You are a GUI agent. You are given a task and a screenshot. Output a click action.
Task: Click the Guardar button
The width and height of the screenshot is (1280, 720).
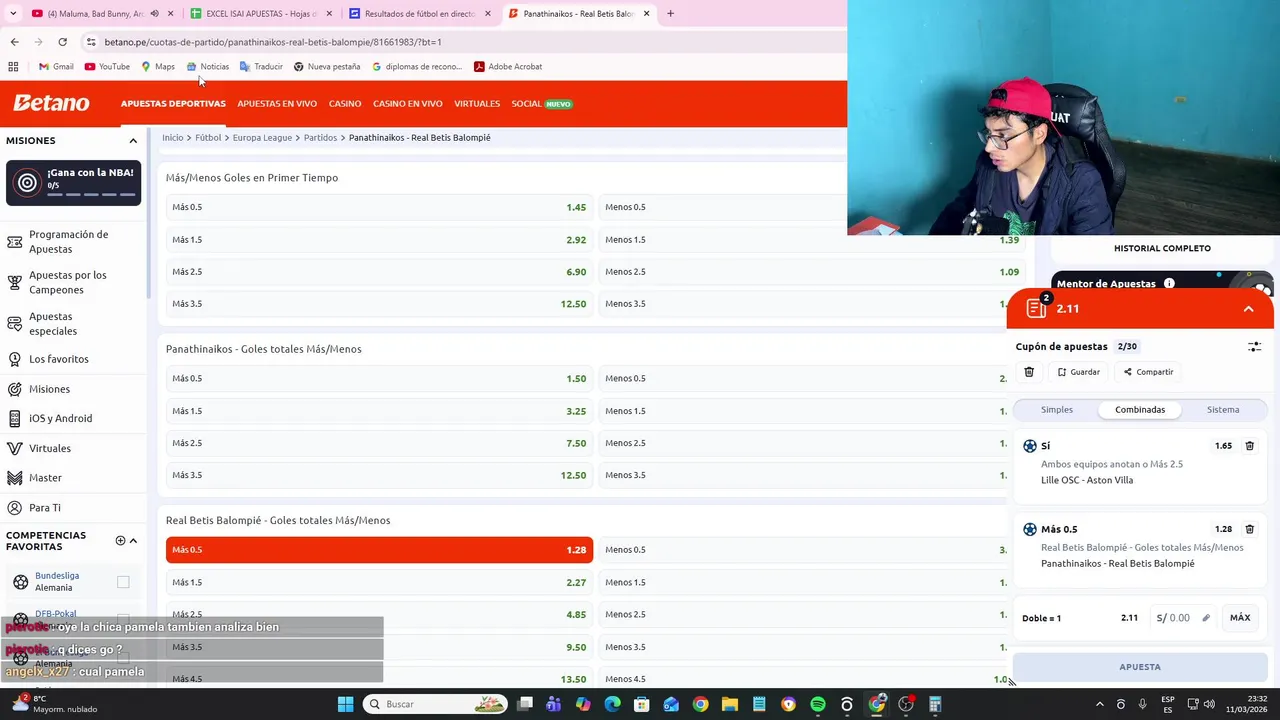pyautogui.click(x=1078, y=372)
